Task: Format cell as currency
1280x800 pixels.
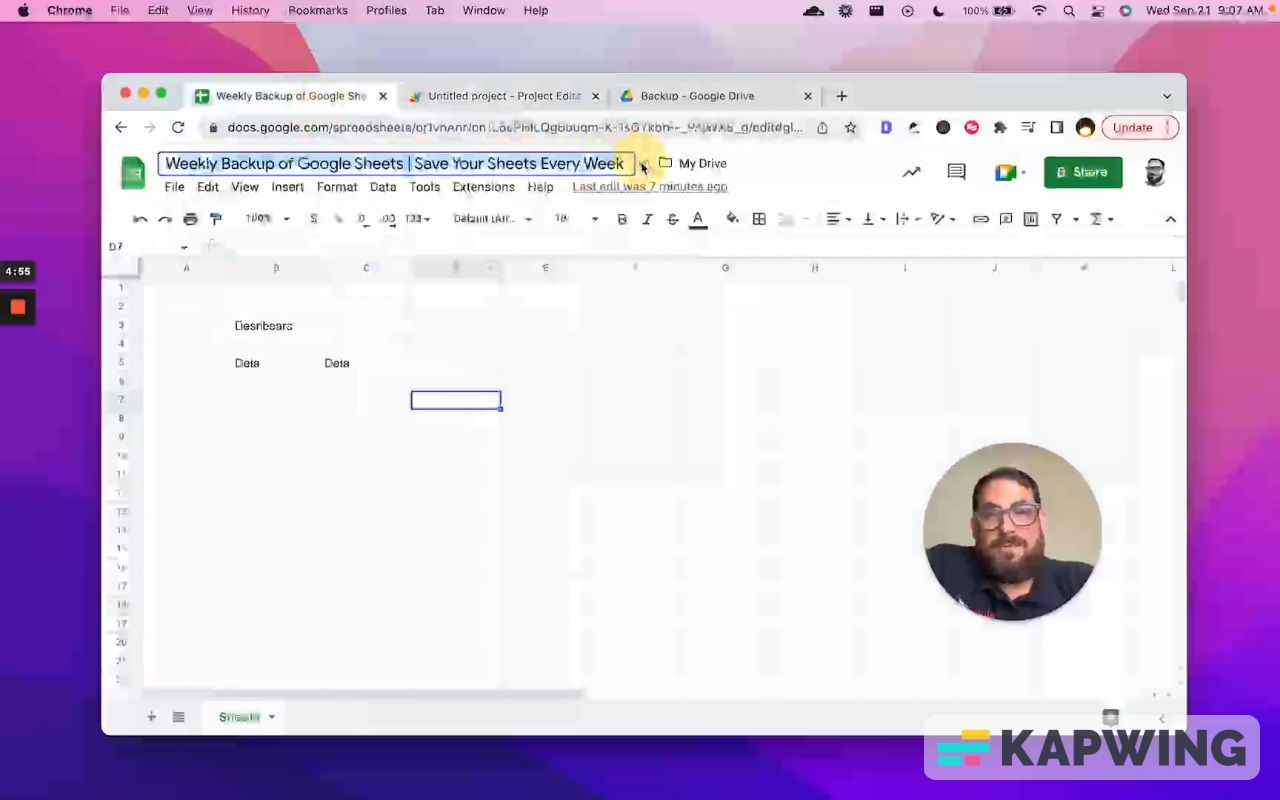Action: click(x=313, y=219)
